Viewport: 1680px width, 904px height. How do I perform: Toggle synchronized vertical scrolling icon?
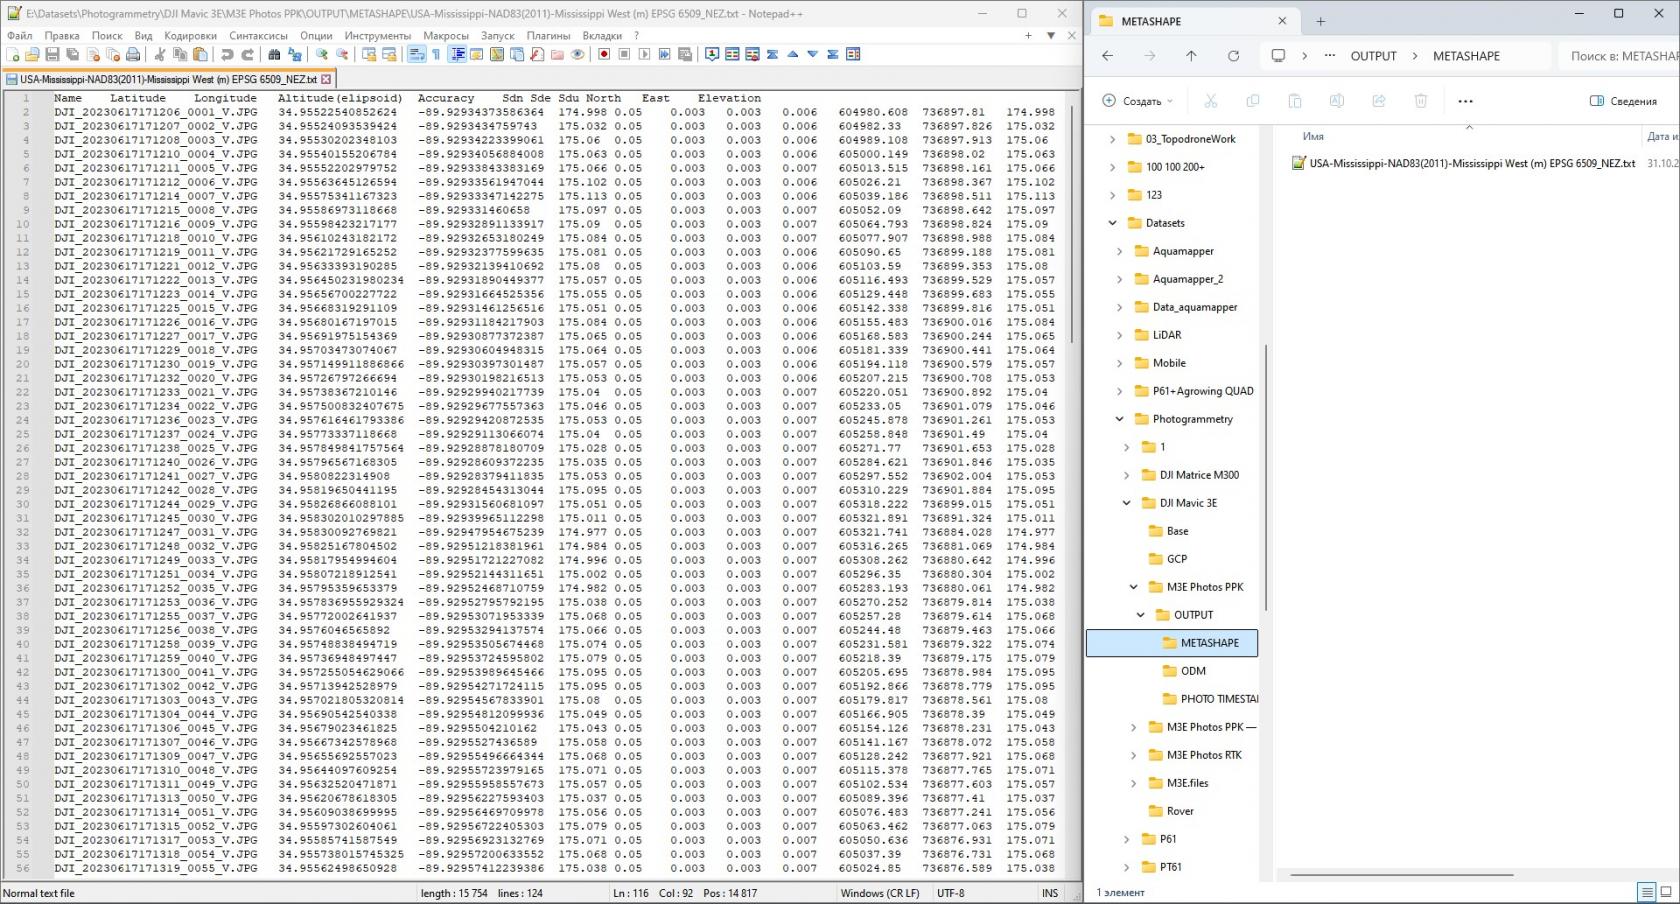369,54
